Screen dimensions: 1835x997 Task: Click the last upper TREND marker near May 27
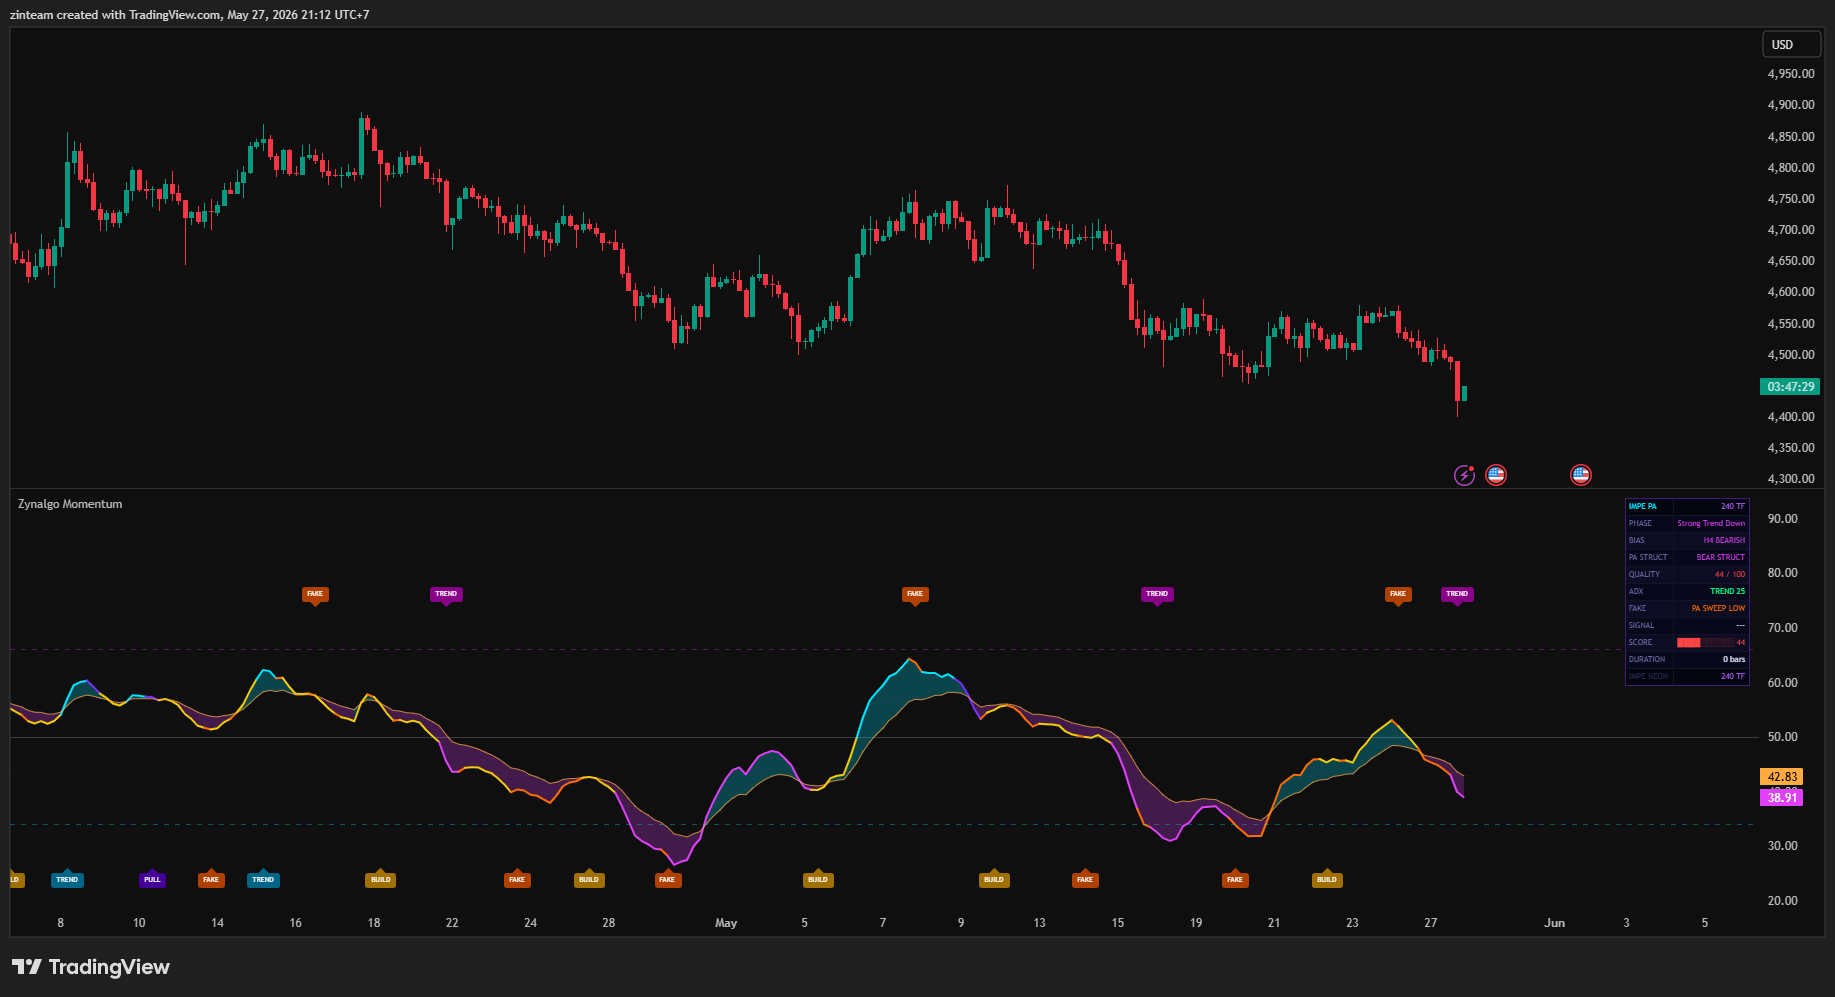click(x=1457, y=594)
